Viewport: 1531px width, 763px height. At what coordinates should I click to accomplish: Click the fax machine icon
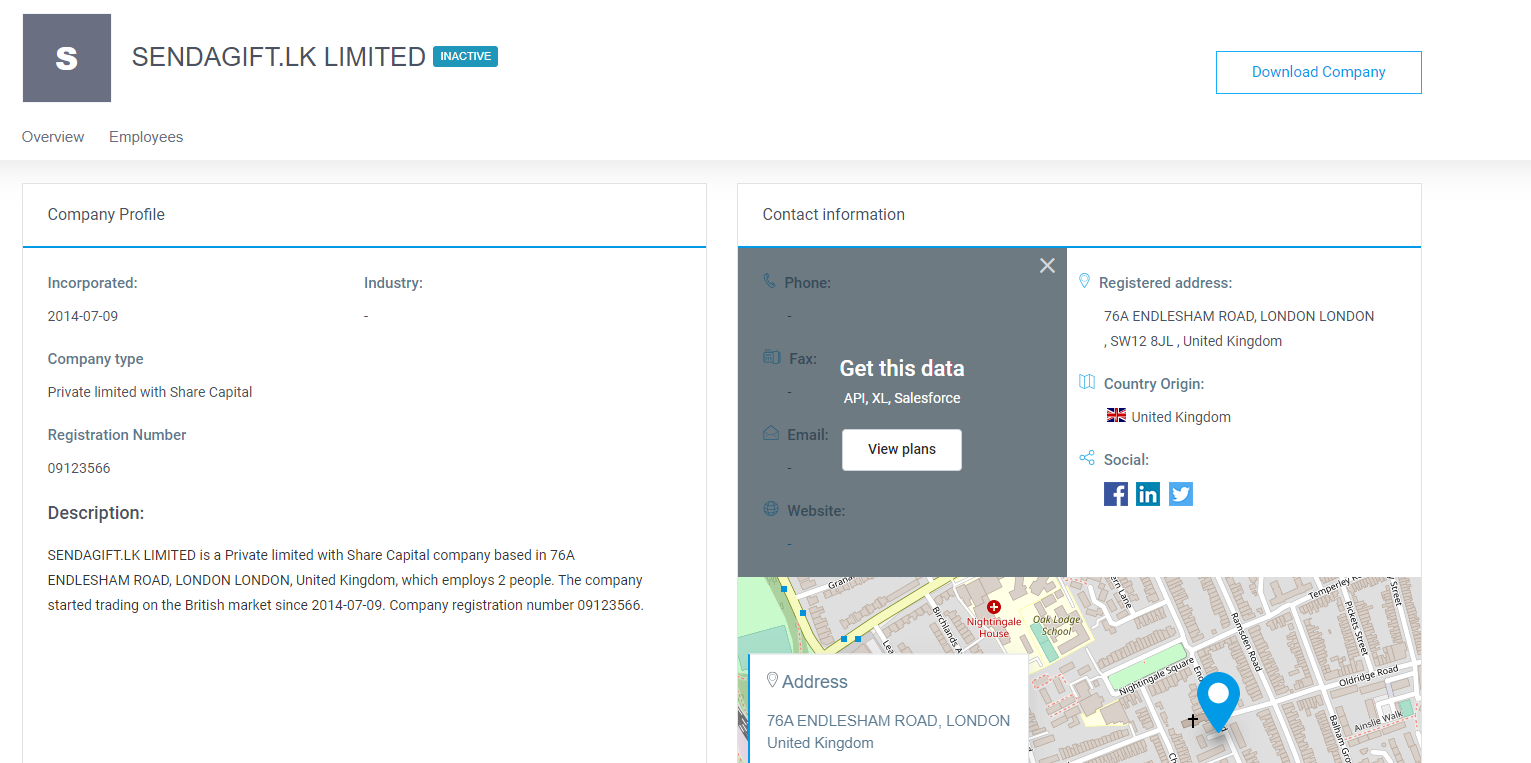click(x=771, y=357)
